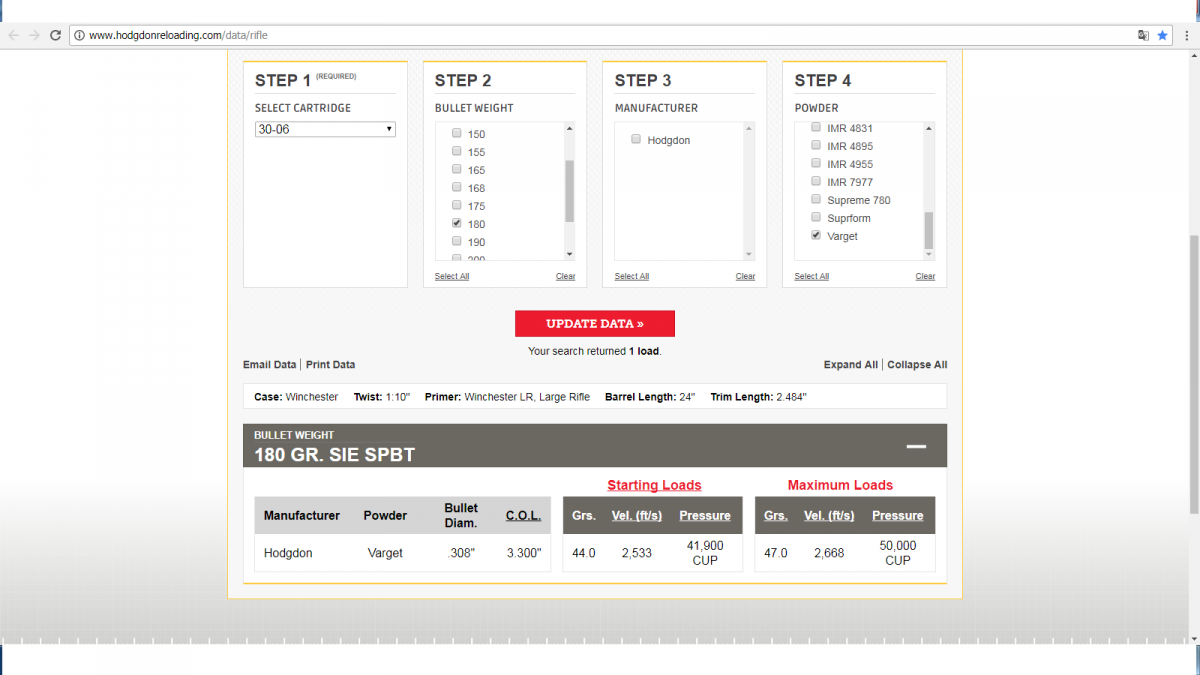
Task: Tick the 190 bullet weight checkbox
Action: pos(457,241)
